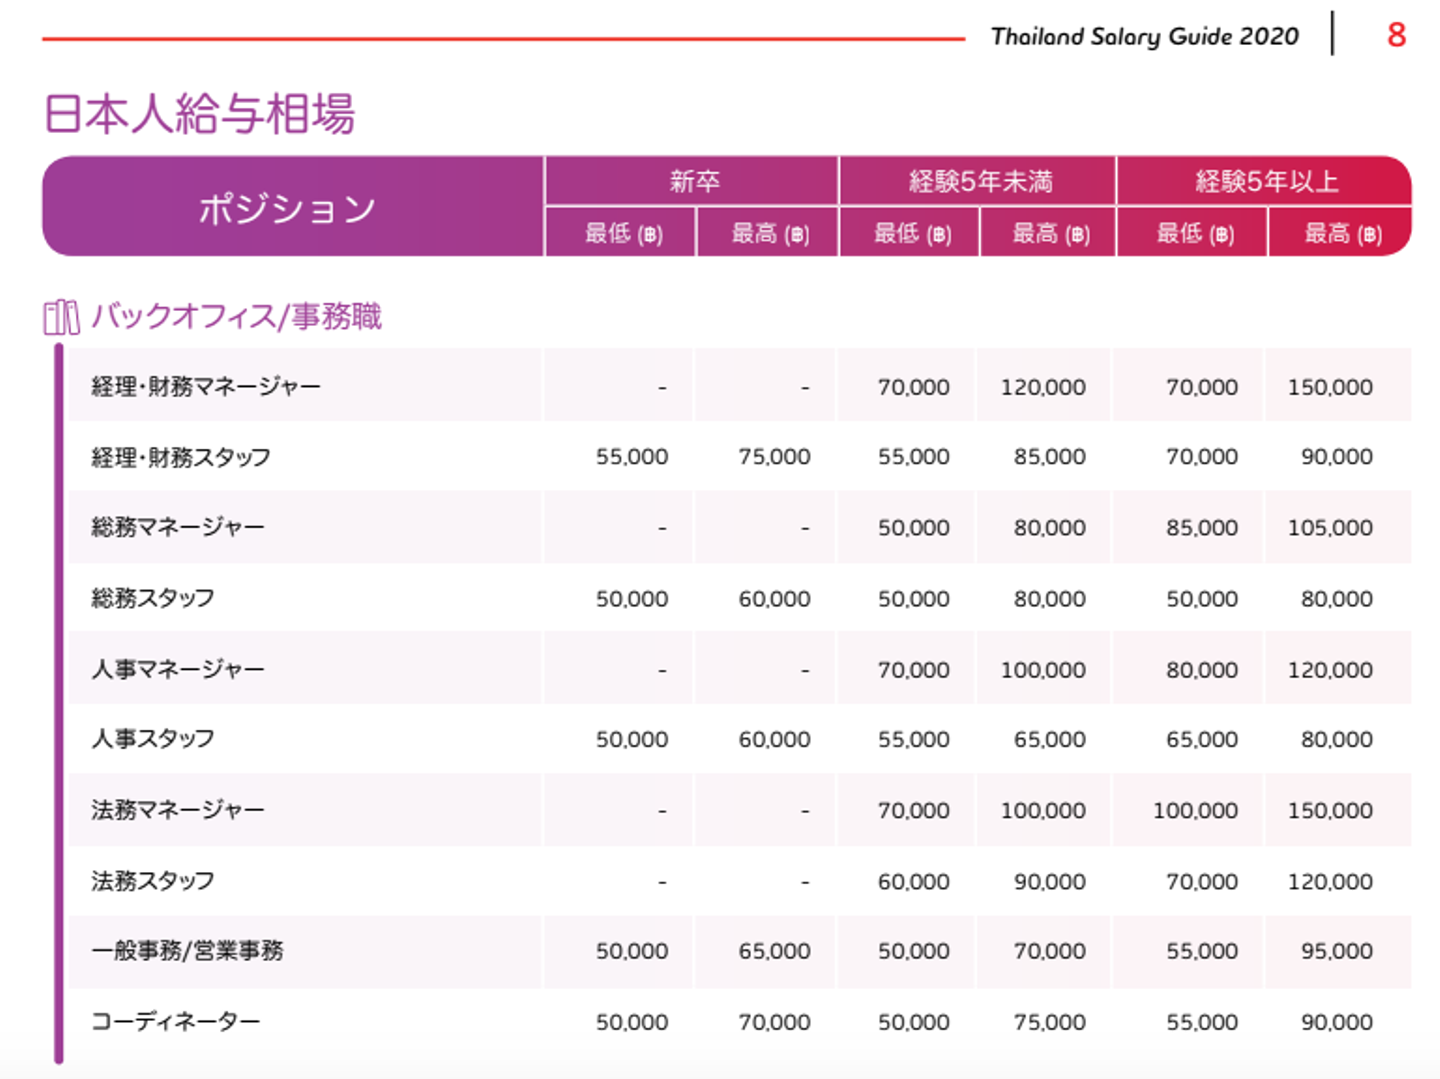
Task: Click the バックオフィス/事務職 section heading
Action: [x=236, y=316]
